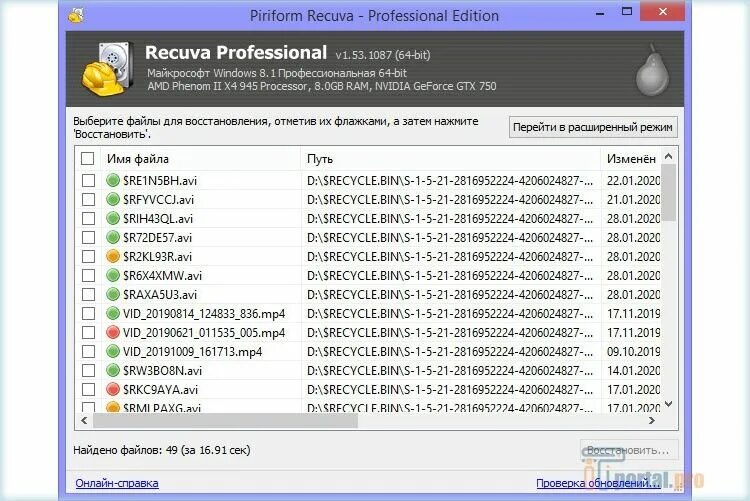This screenshot has height=501, width=750.
Task: Open the Проверка обновлений link
Action: click(x=598, y=483)
